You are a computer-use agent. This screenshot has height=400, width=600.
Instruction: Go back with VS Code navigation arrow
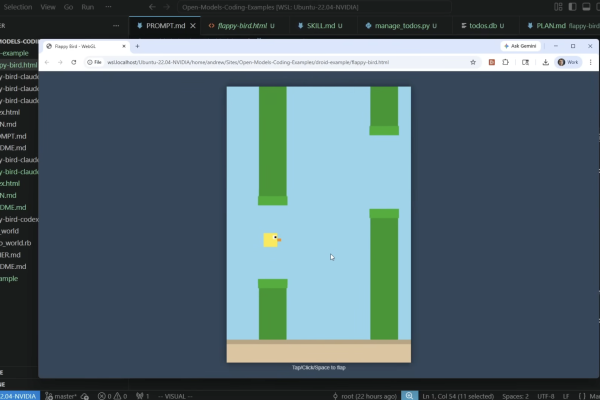(x=152, y=7)
